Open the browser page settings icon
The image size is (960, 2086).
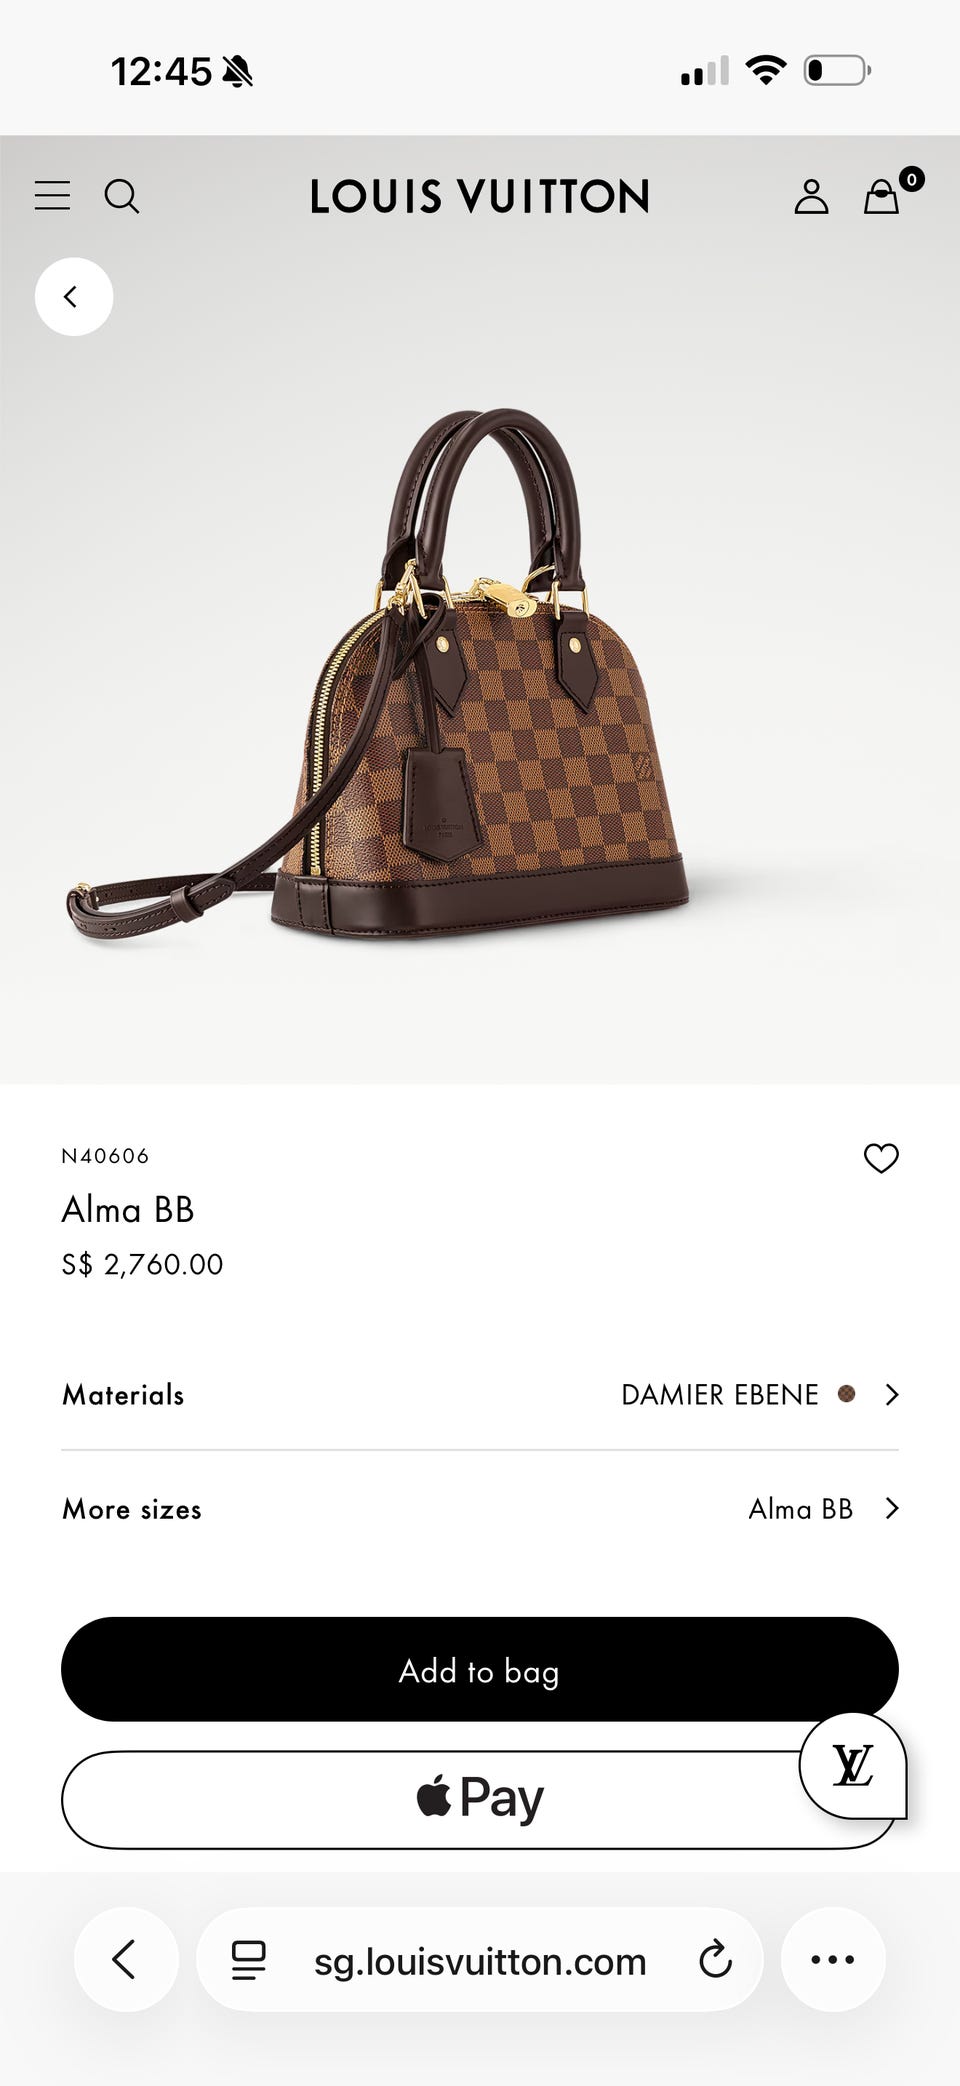[249, 1960]
